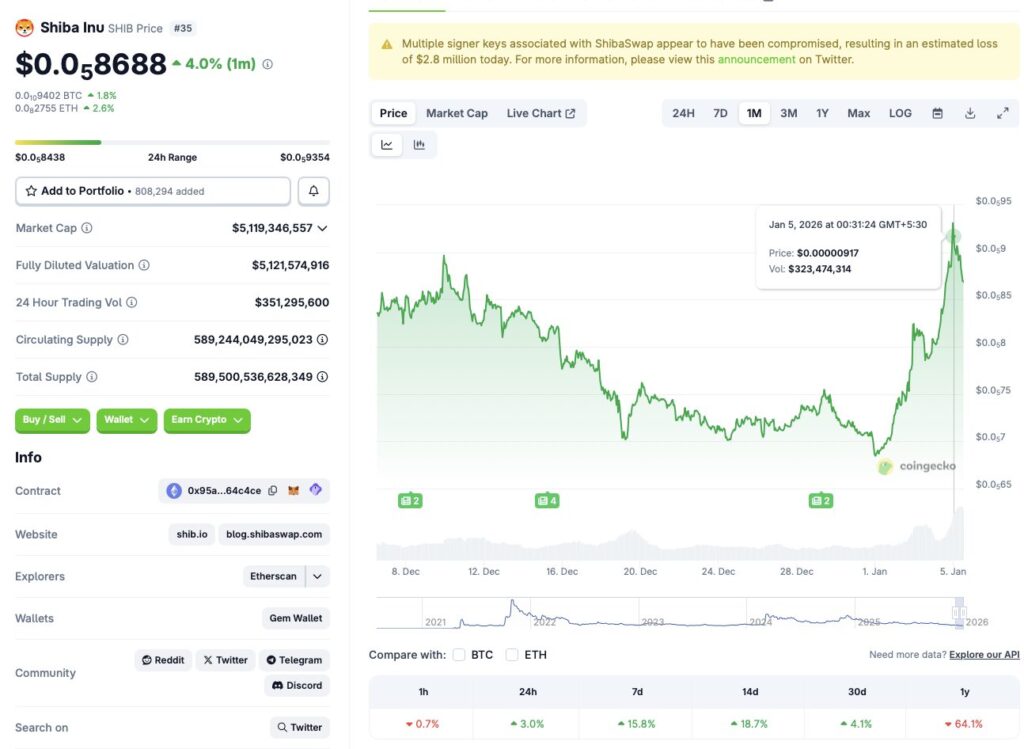
Task: Open the Buy / Sell dropdown
Action: (x=52, y=420)
